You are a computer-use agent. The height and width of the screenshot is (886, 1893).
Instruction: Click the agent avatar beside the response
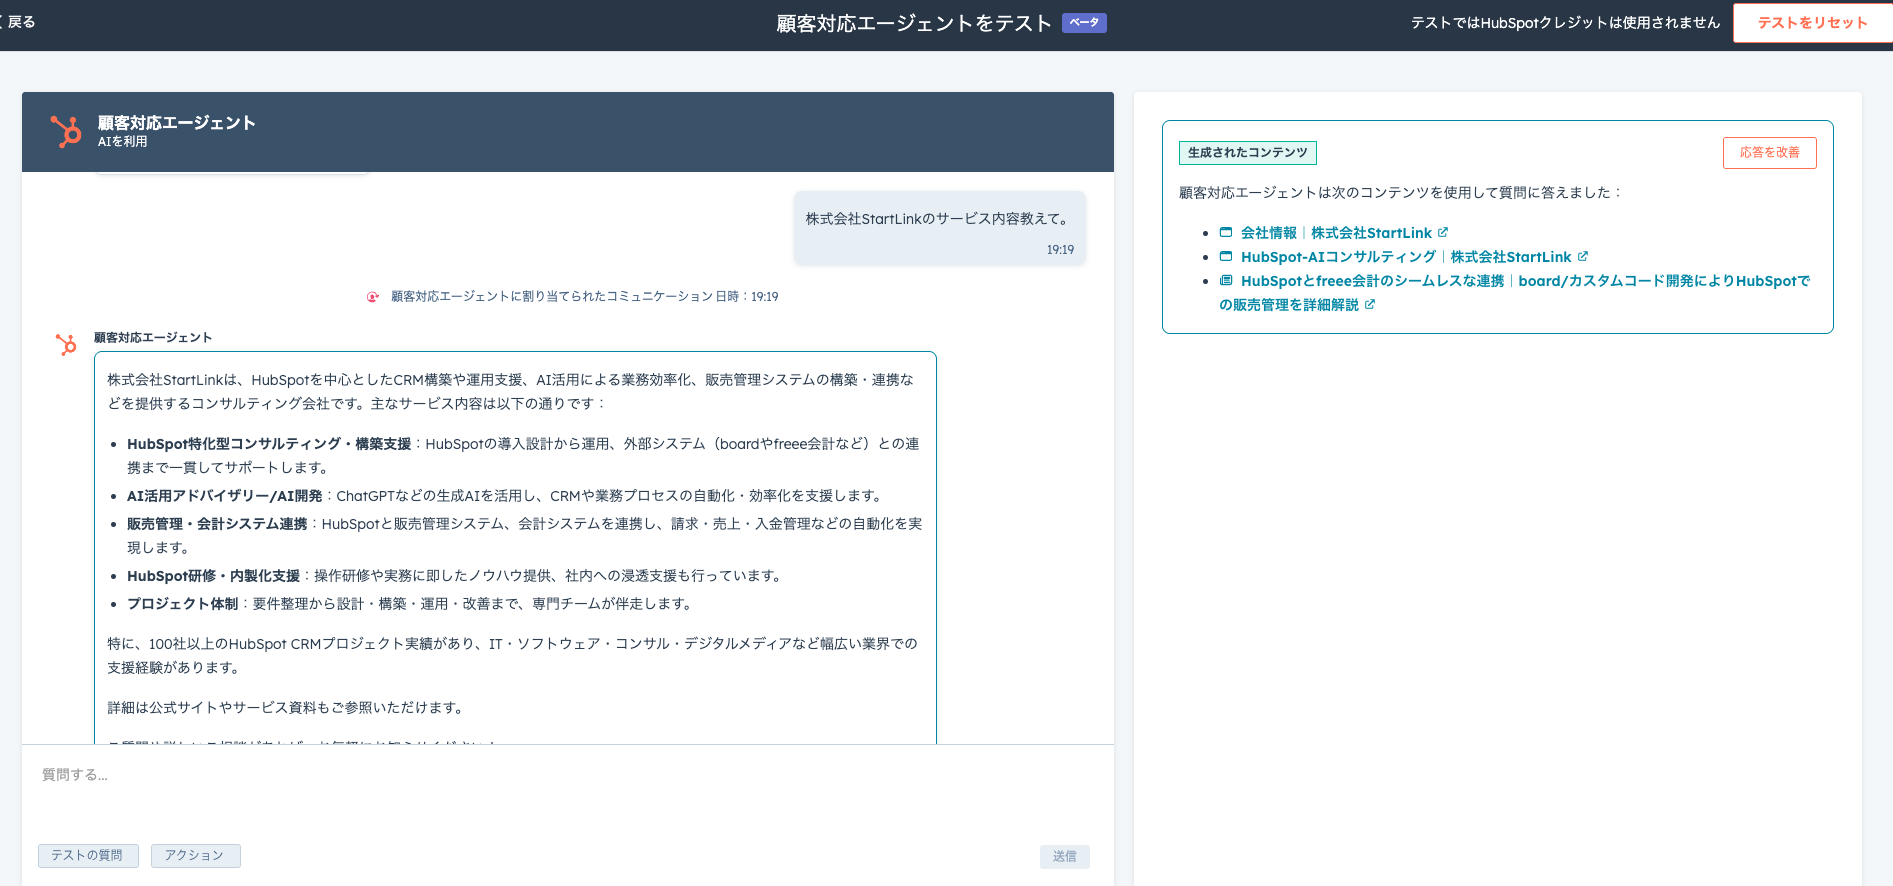(66, 345)
